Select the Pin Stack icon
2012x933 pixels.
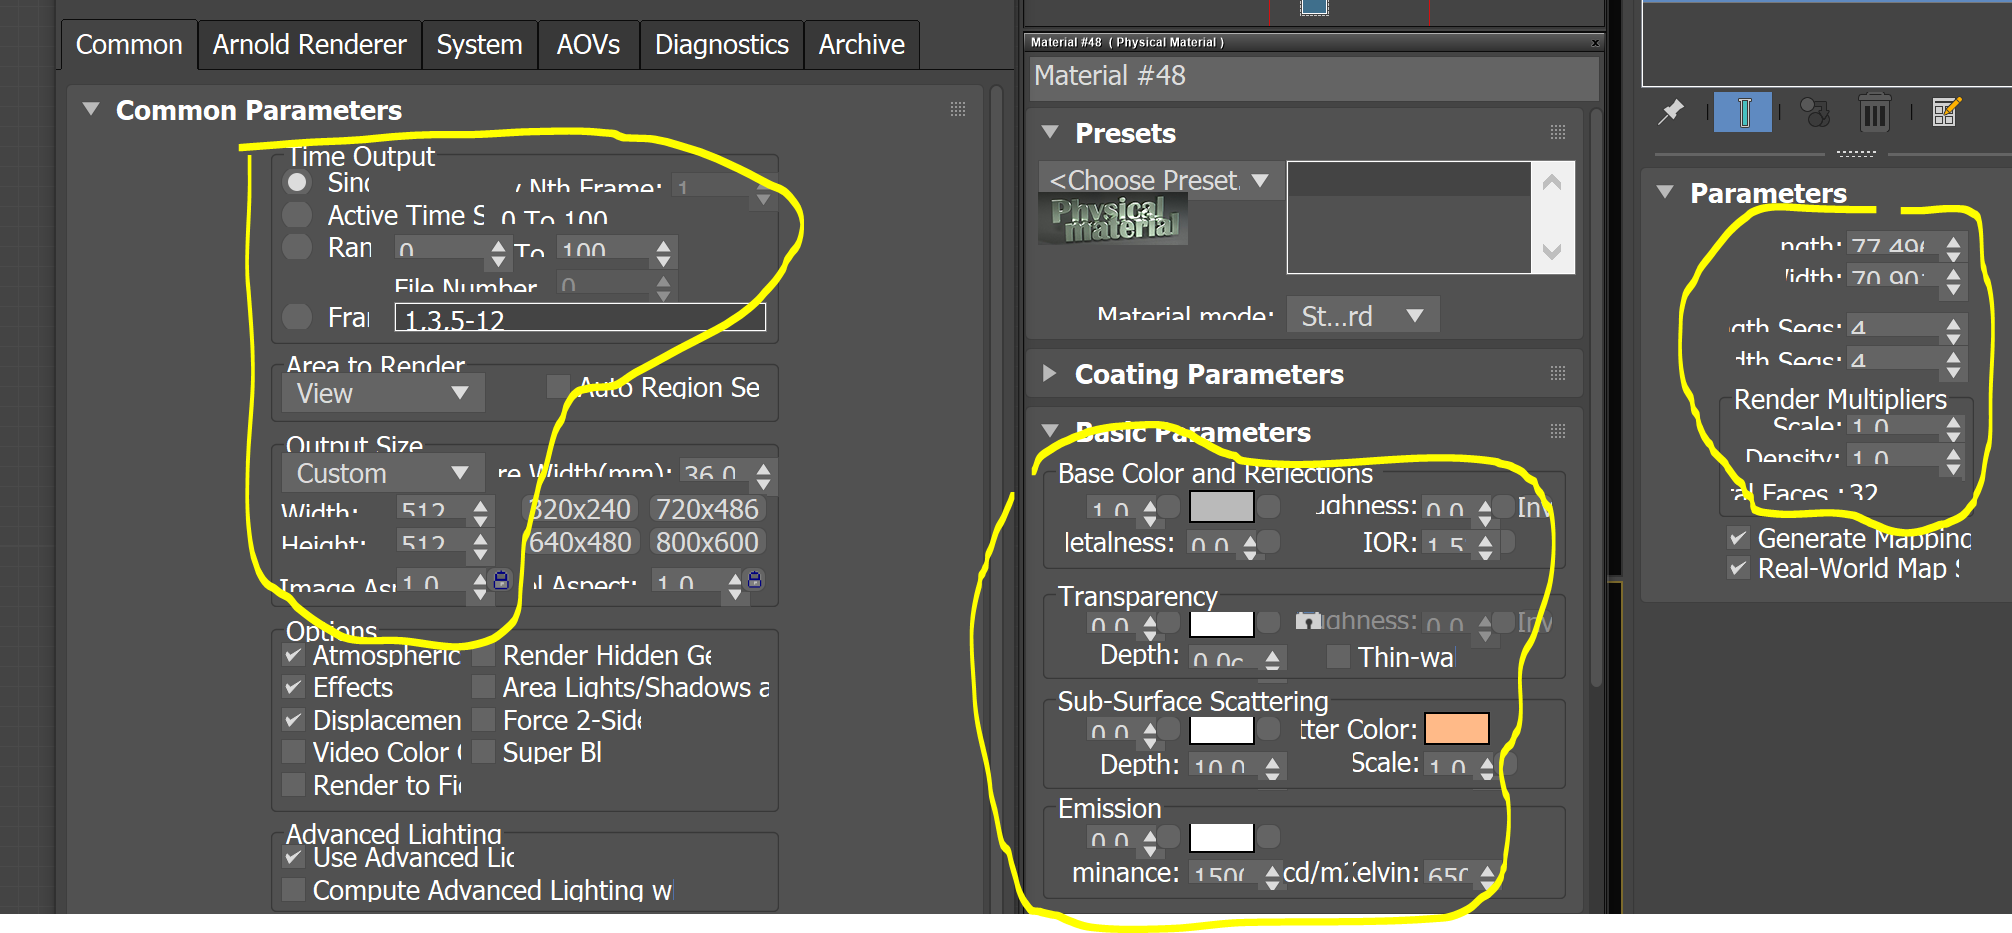(x=1674, y=112)
